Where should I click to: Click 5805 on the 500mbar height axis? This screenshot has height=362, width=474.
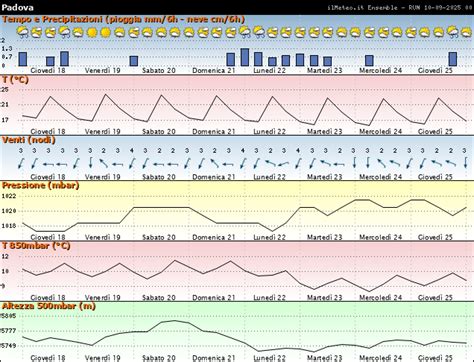(x=9, y=316)
